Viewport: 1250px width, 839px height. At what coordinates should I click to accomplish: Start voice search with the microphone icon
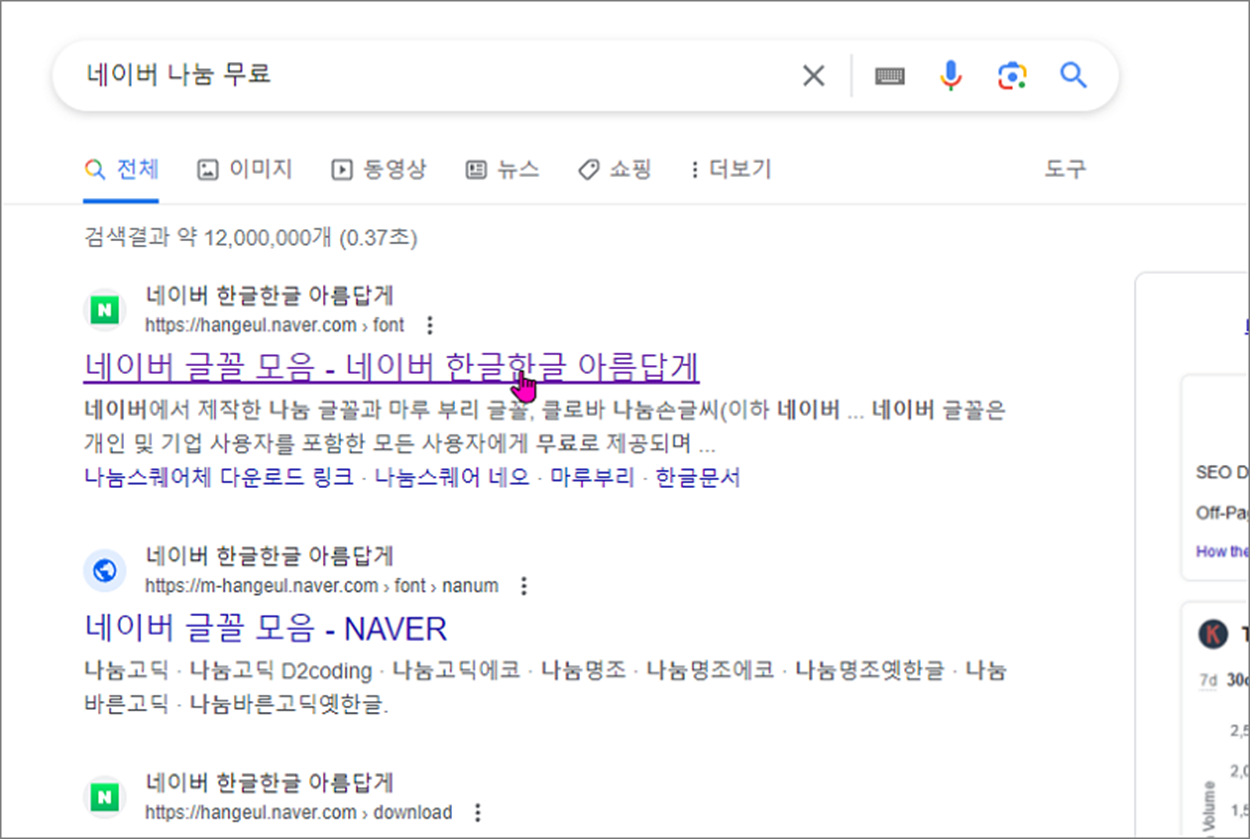coord(950,76)
